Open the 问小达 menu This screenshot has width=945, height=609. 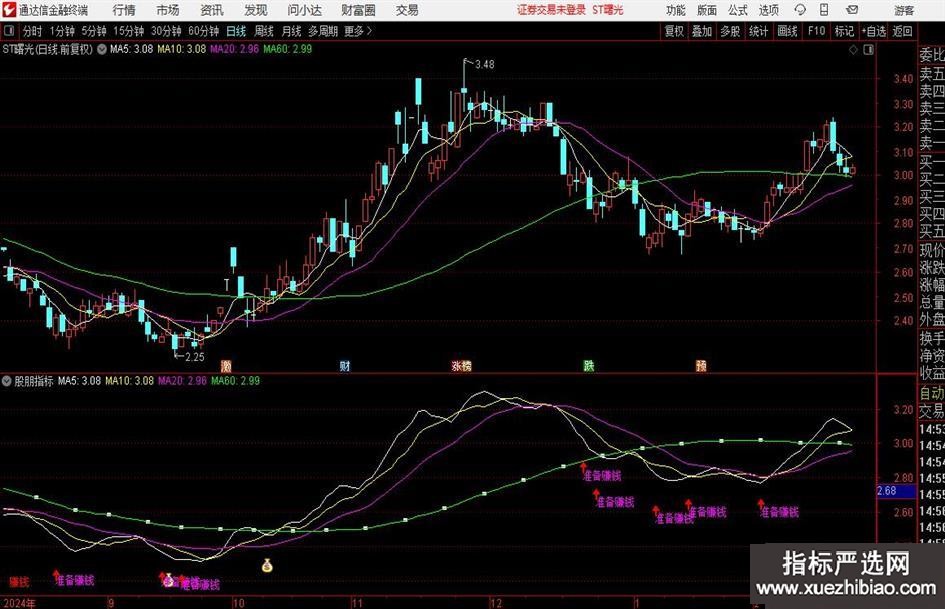305,10
